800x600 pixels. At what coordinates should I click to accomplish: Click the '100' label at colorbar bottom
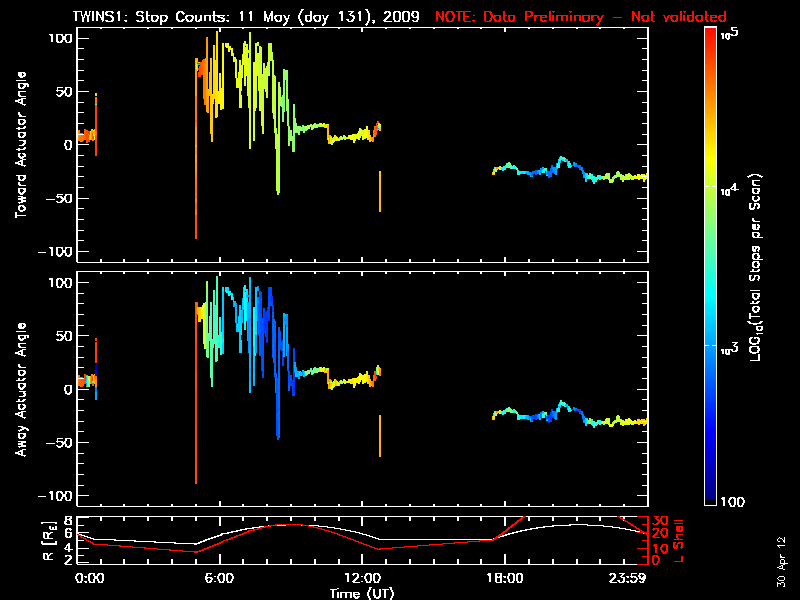tap(733, 502)
